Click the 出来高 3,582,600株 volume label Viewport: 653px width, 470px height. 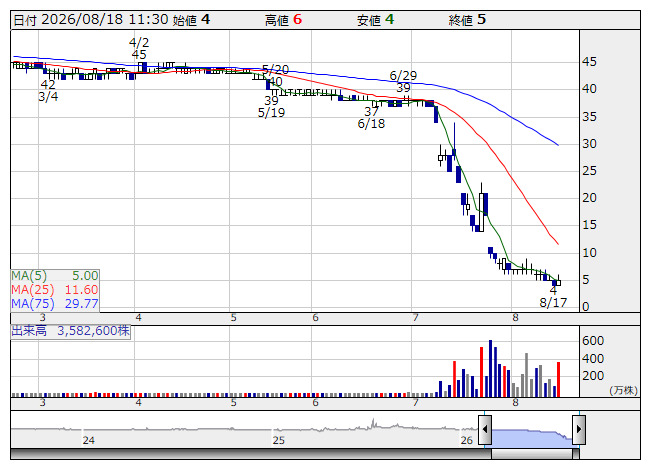tap(70, 331)
